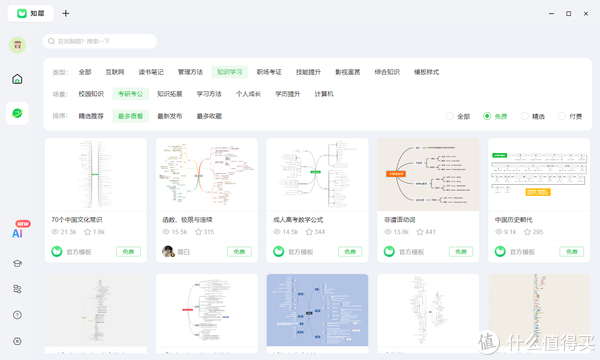Click the user avatar at sidebar top

[x=17, y=45]
